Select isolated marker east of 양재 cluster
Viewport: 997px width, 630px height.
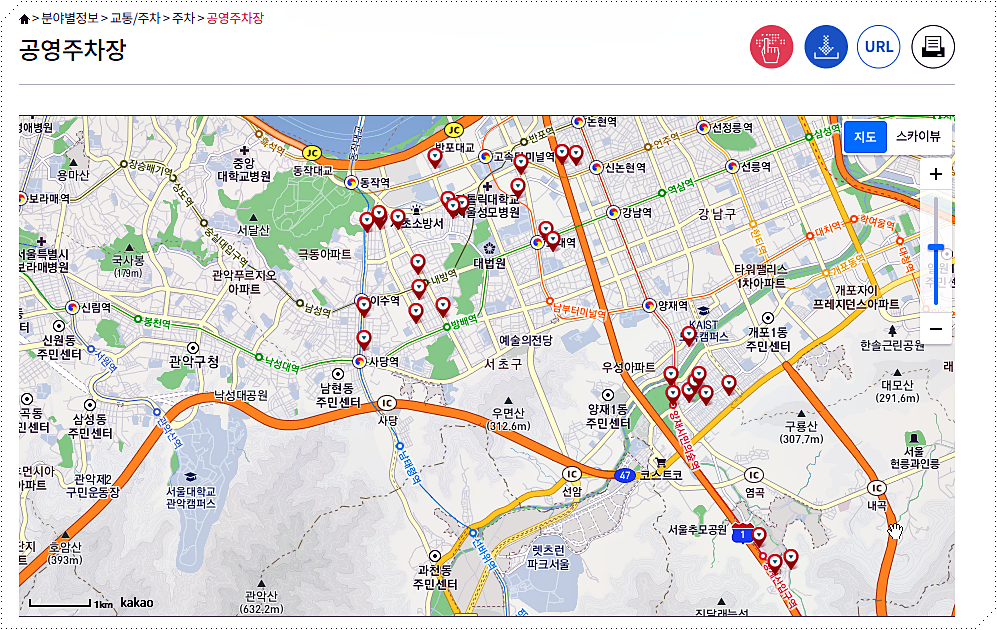(729, 384)
